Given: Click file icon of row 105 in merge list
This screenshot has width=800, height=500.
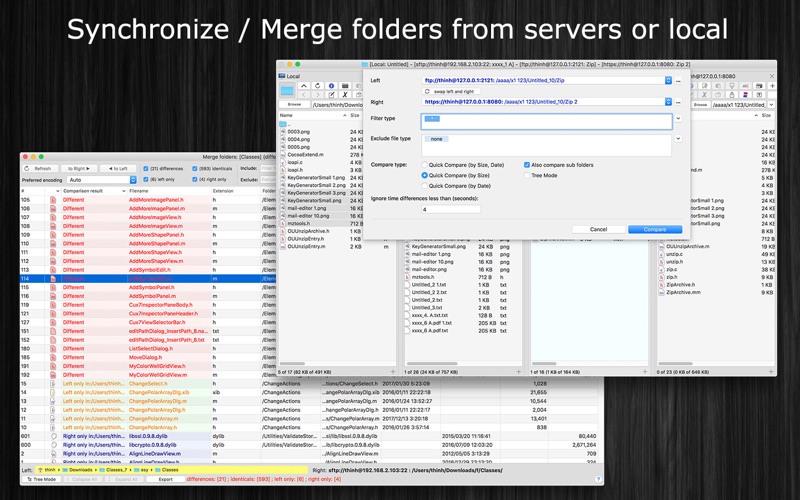Looking at the screenshot, I should click(x=53, y=200).
